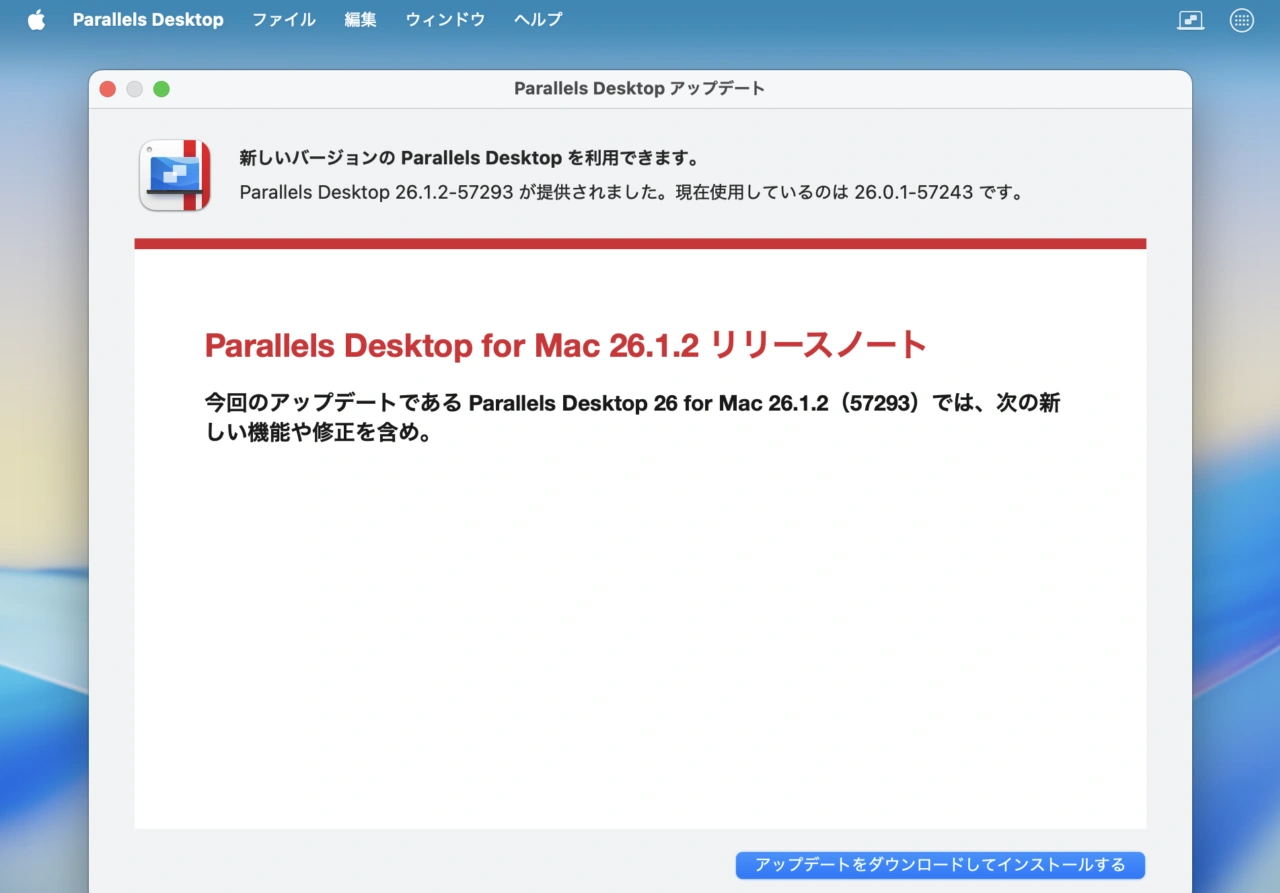Open the ヘルプ menu

click(537, 19)
